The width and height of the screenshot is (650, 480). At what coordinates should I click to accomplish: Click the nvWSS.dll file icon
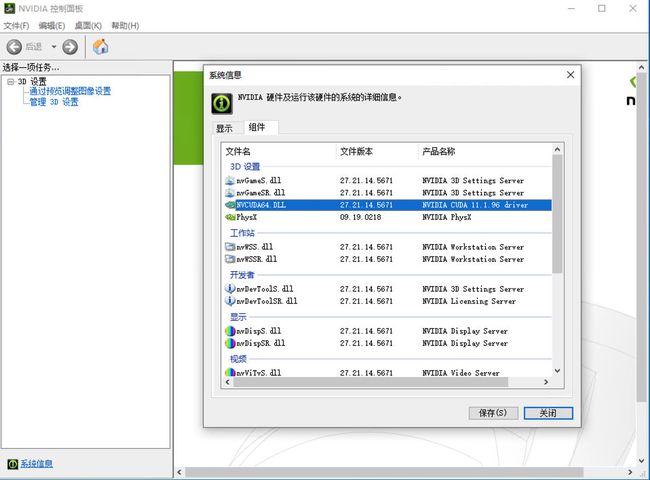(x=230, y=247)
